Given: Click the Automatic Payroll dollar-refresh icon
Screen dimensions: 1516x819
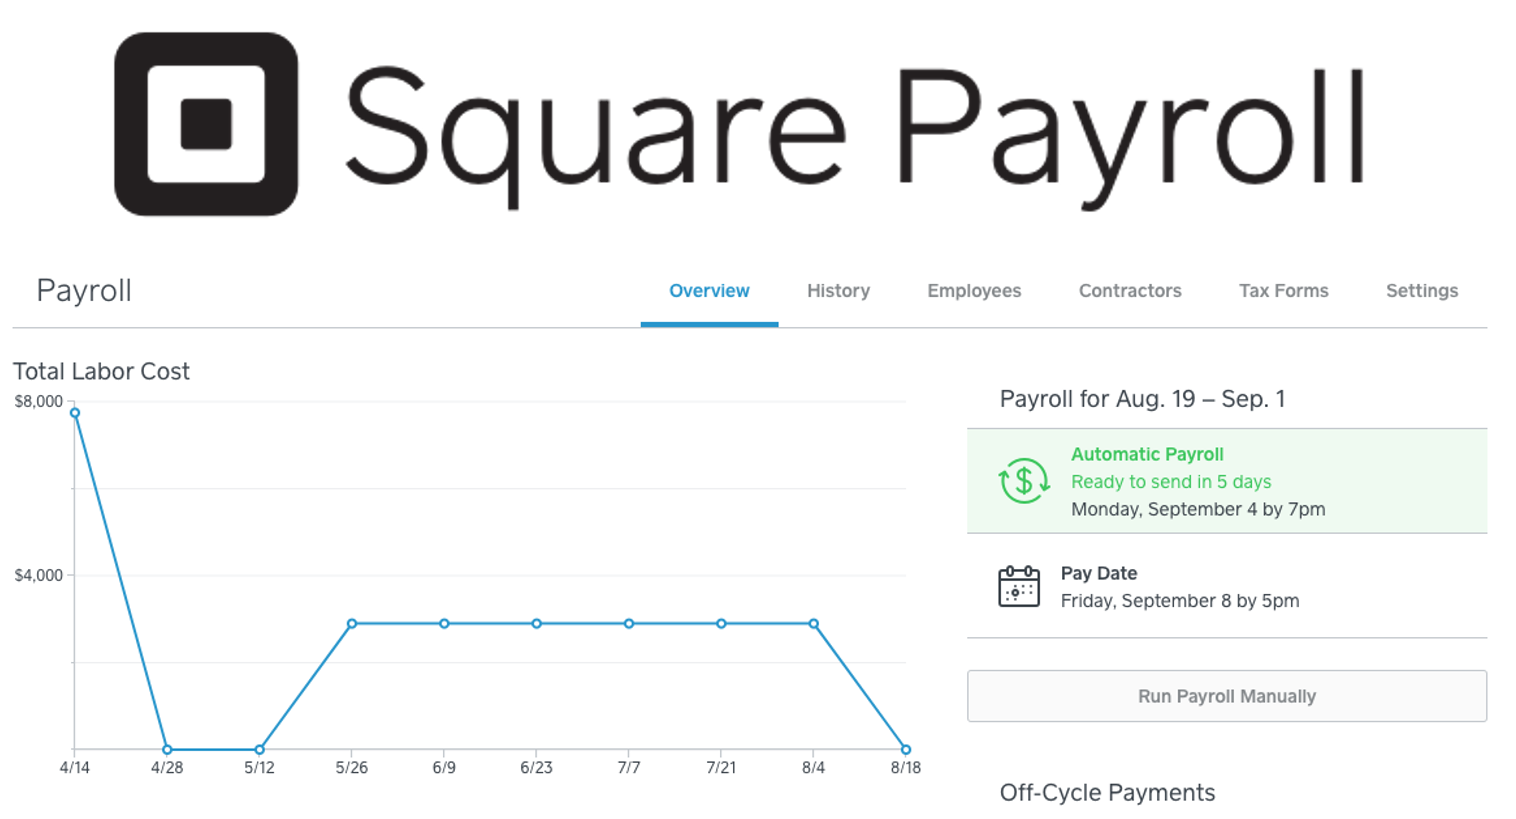Looking at the screenshot, I should click(x=1022, y=481).
